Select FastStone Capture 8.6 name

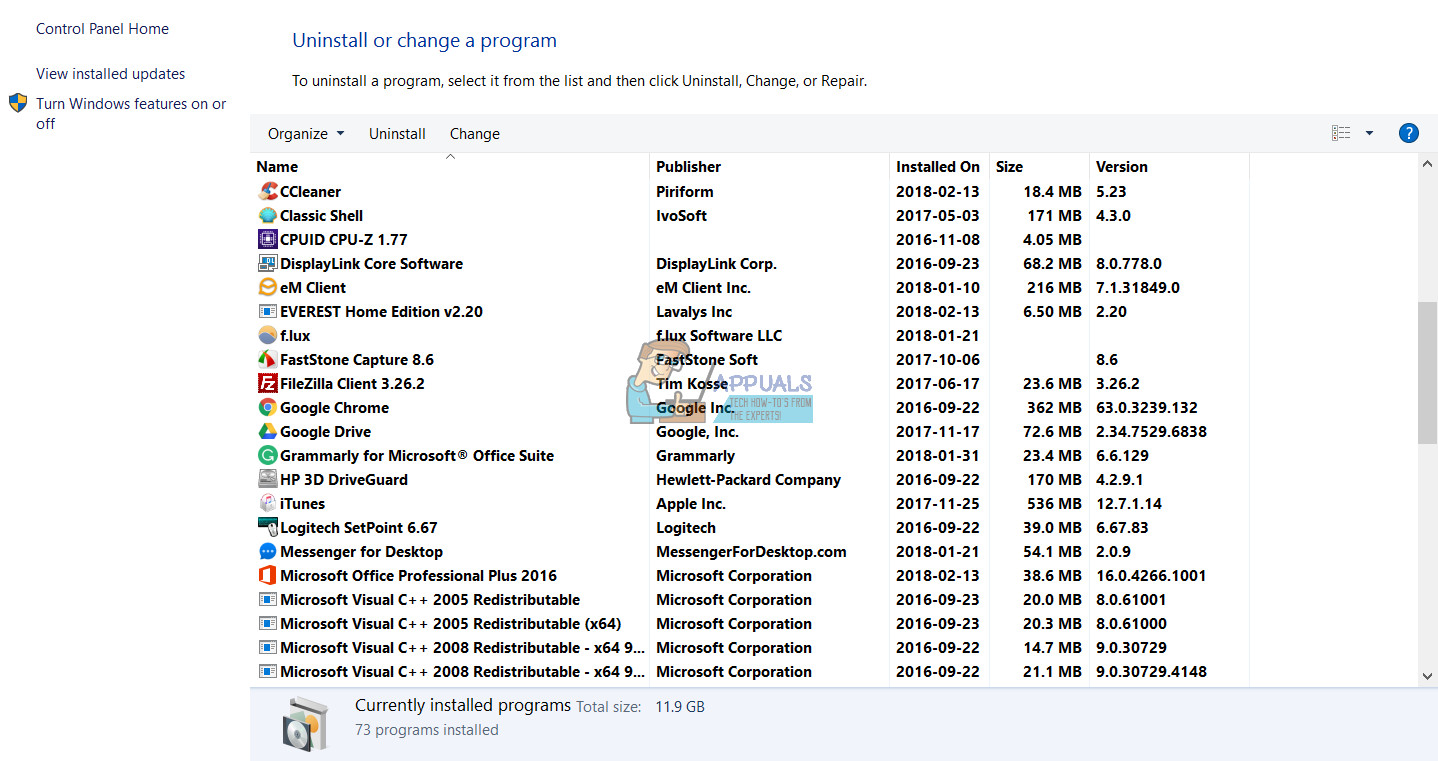(357, 359)
